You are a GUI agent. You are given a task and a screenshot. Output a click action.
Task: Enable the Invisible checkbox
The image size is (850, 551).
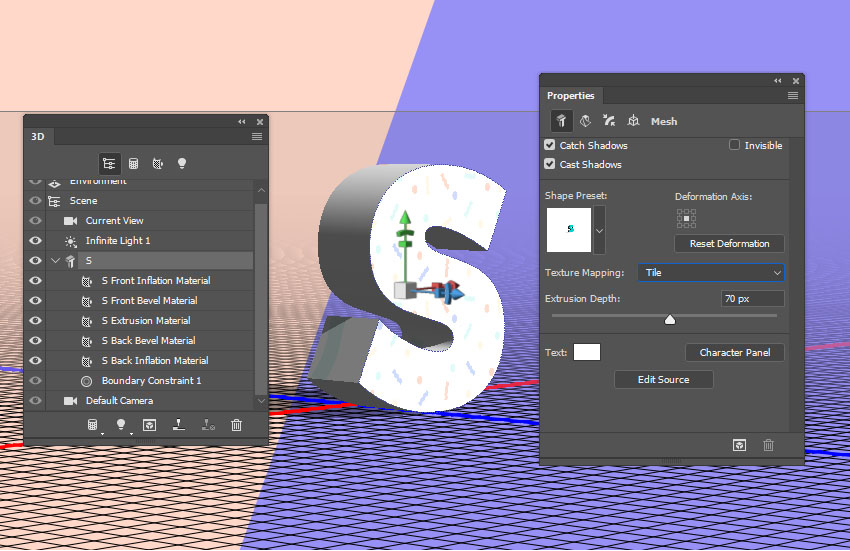(x=734, y=145)
